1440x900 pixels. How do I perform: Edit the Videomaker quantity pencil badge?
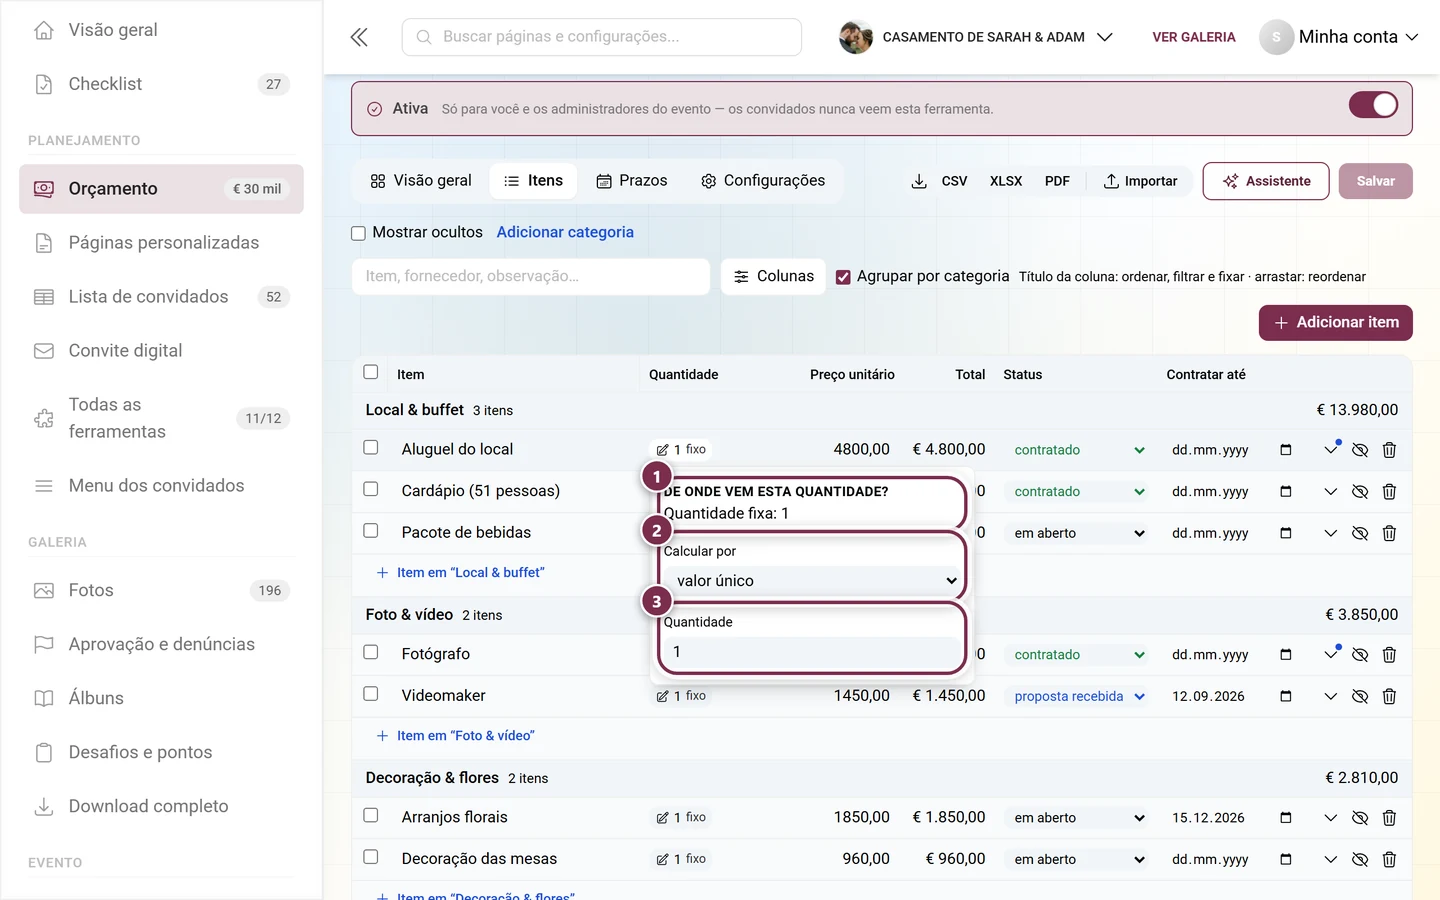tap(681, 696)
